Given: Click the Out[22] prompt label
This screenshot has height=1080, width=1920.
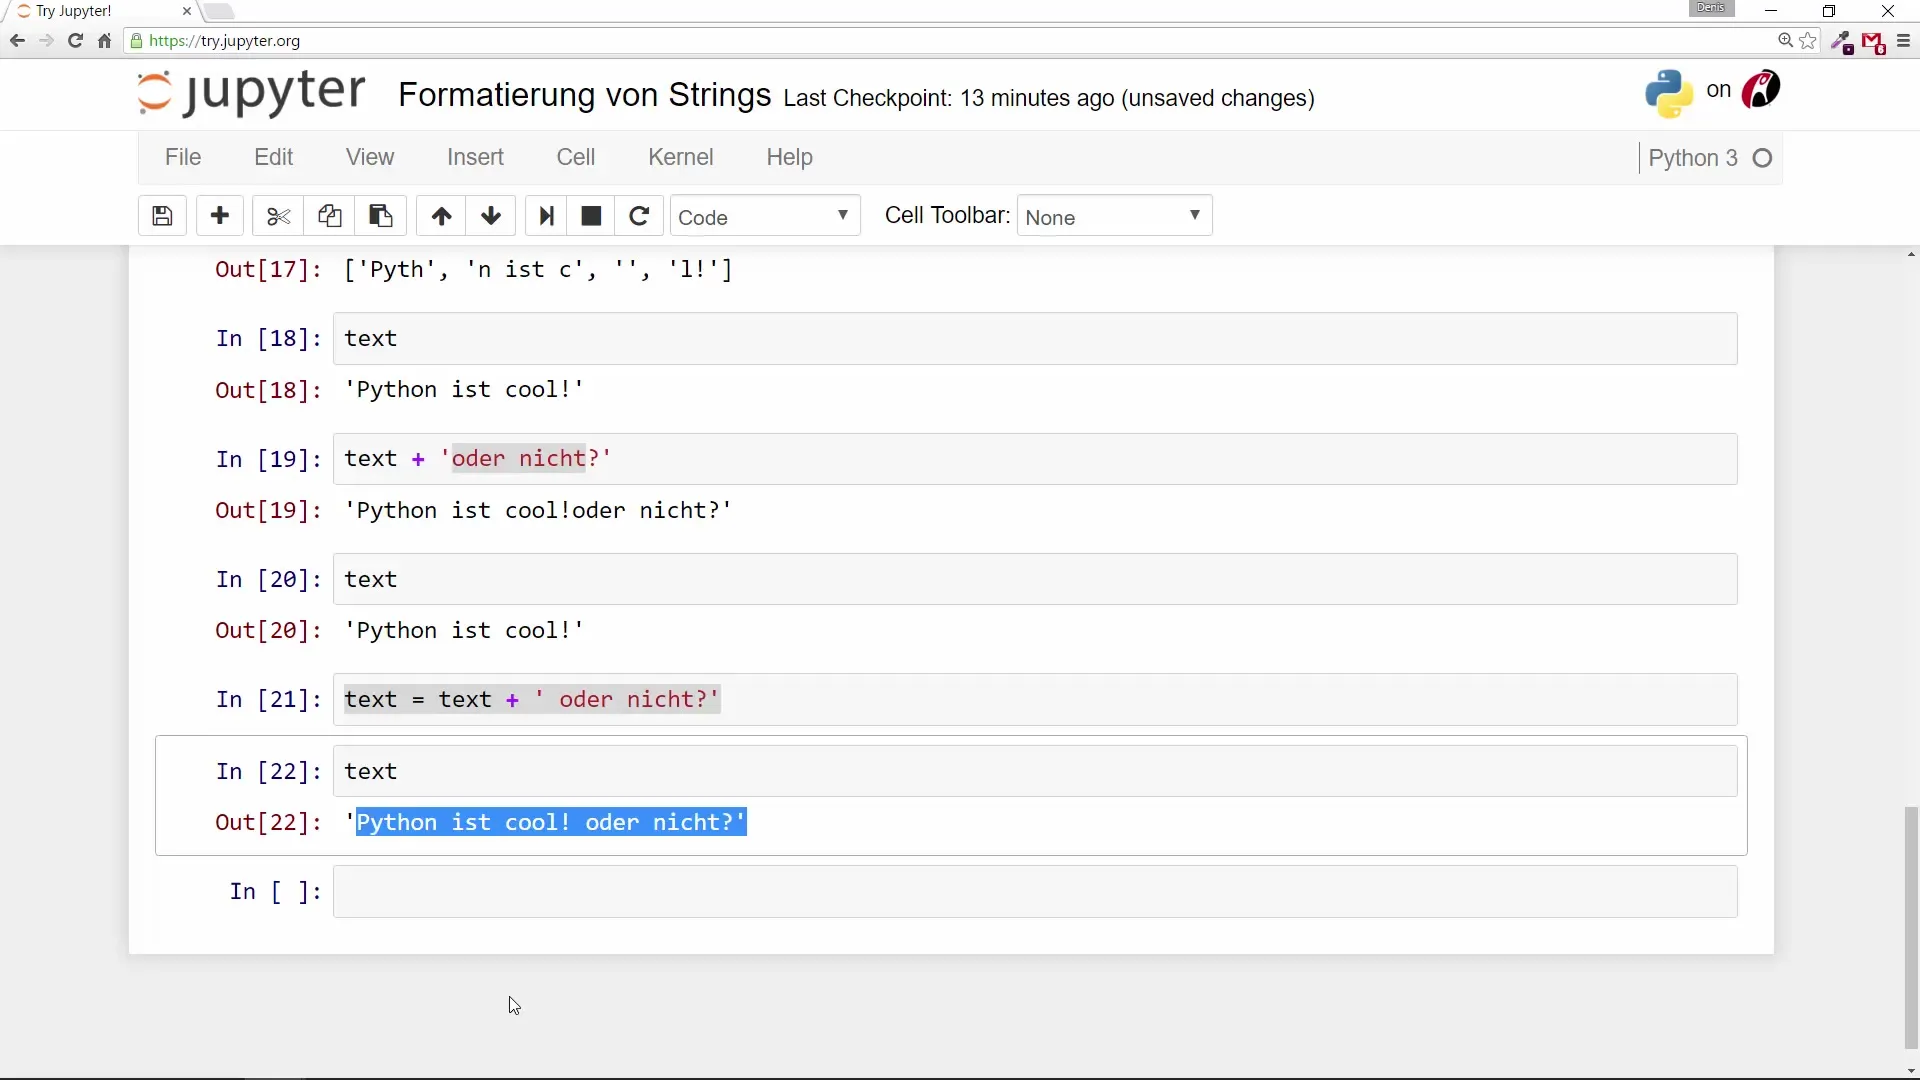Looking at the screenshot, I should click(x=268, y=822).
